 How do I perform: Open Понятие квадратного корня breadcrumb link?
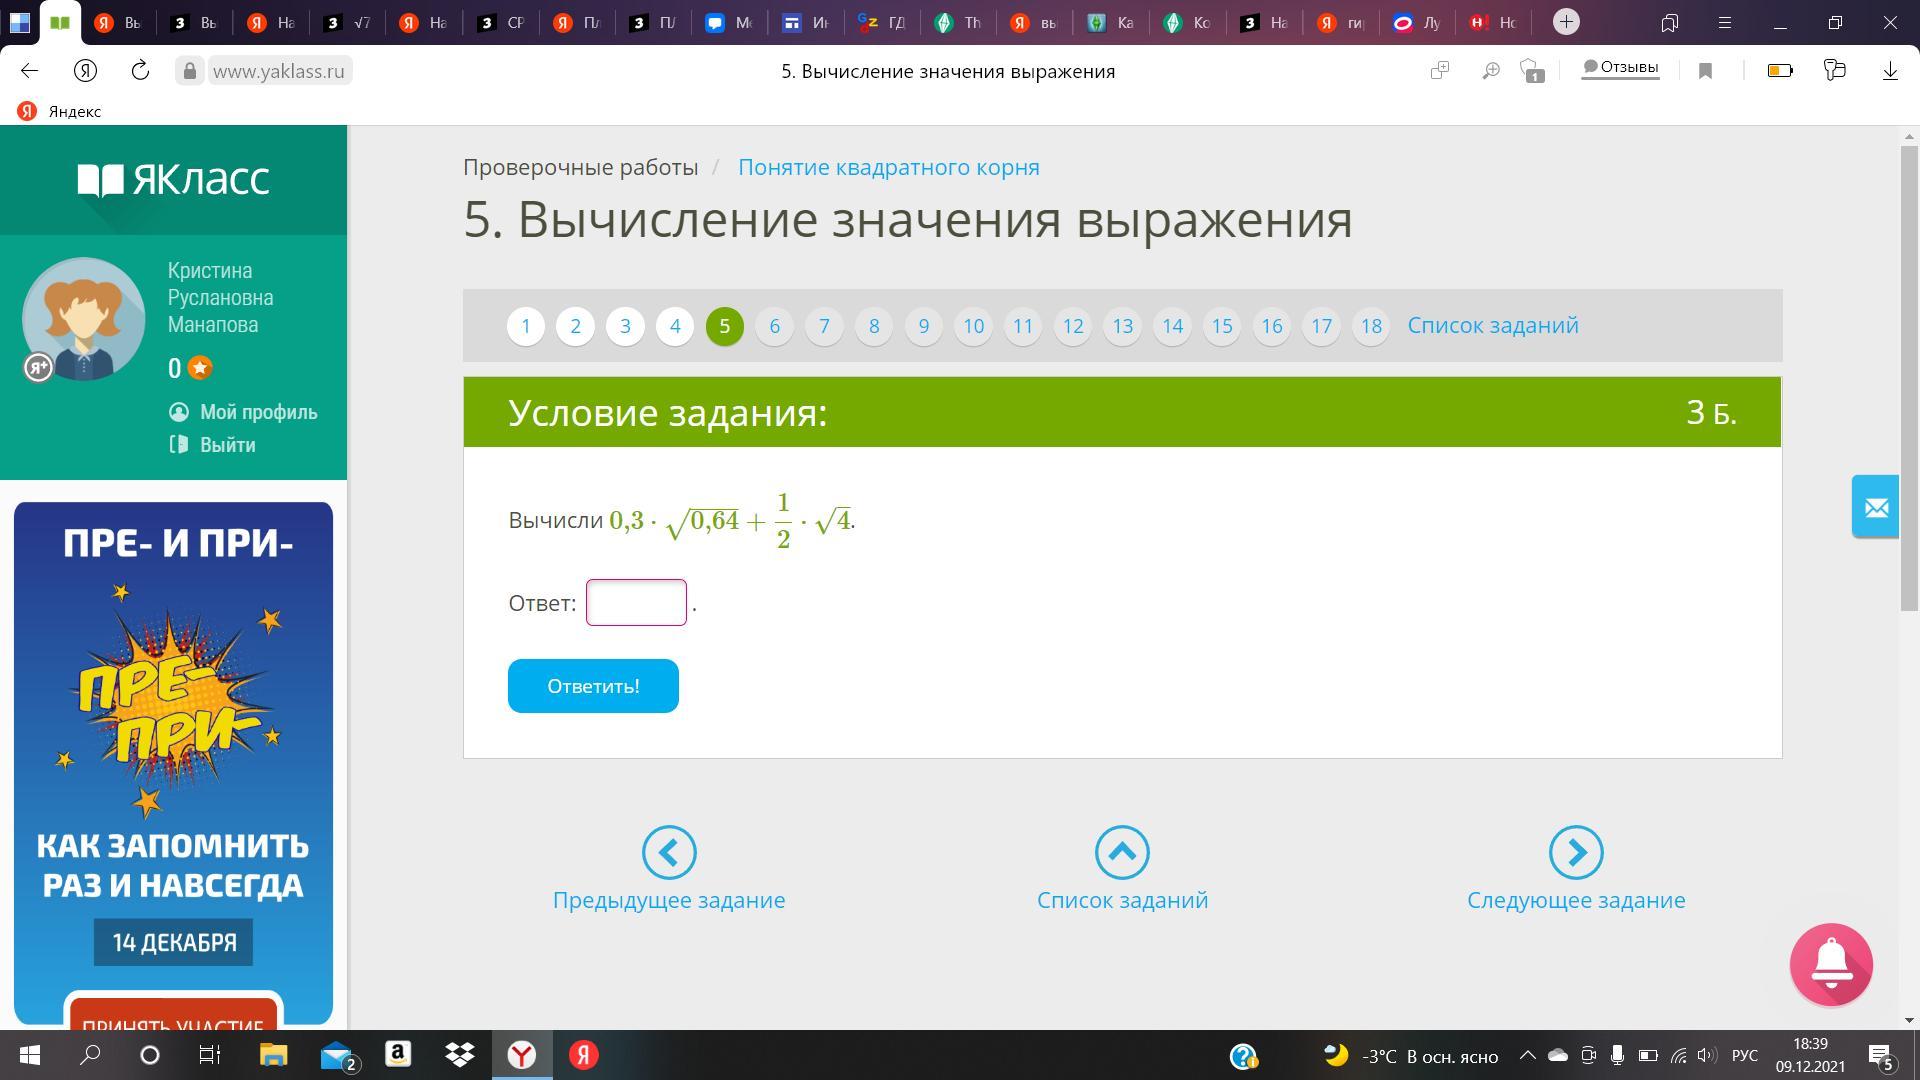tap(888, 167)
